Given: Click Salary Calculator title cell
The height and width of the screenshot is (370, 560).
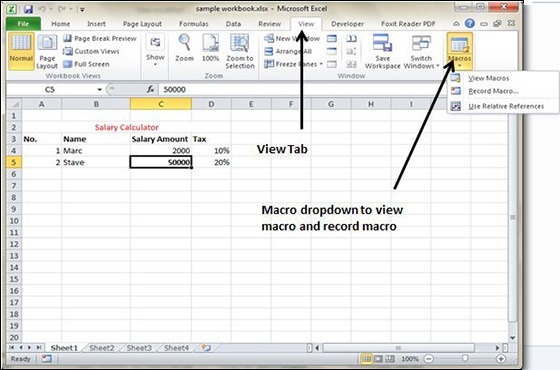Looking at the screenshot, I should tap(127, 127).
